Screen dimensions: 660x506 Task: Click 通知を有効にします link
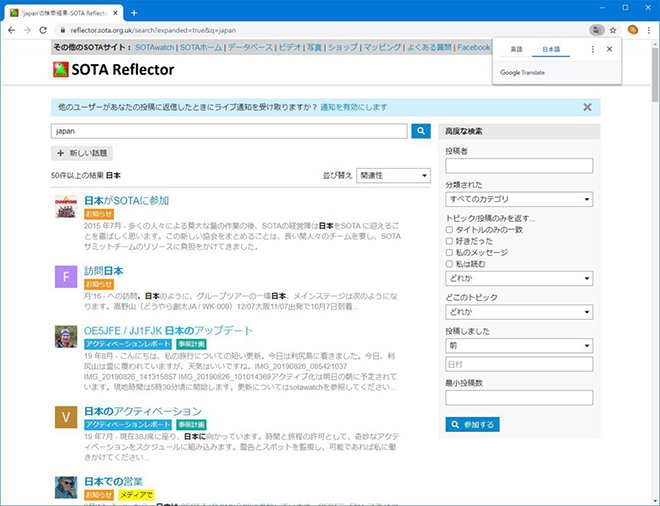354,107
